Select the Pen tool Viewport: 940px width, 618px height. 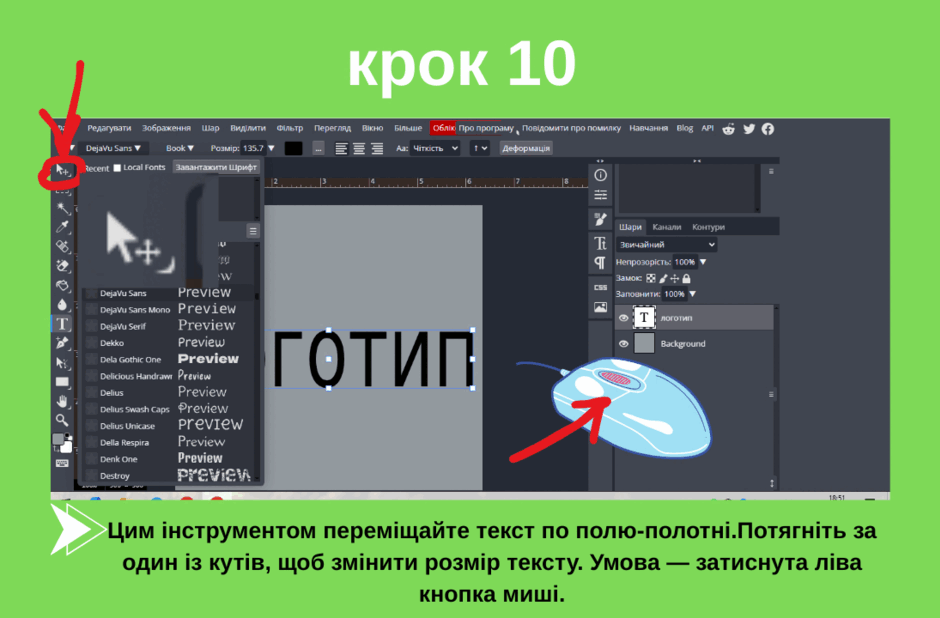62,343
